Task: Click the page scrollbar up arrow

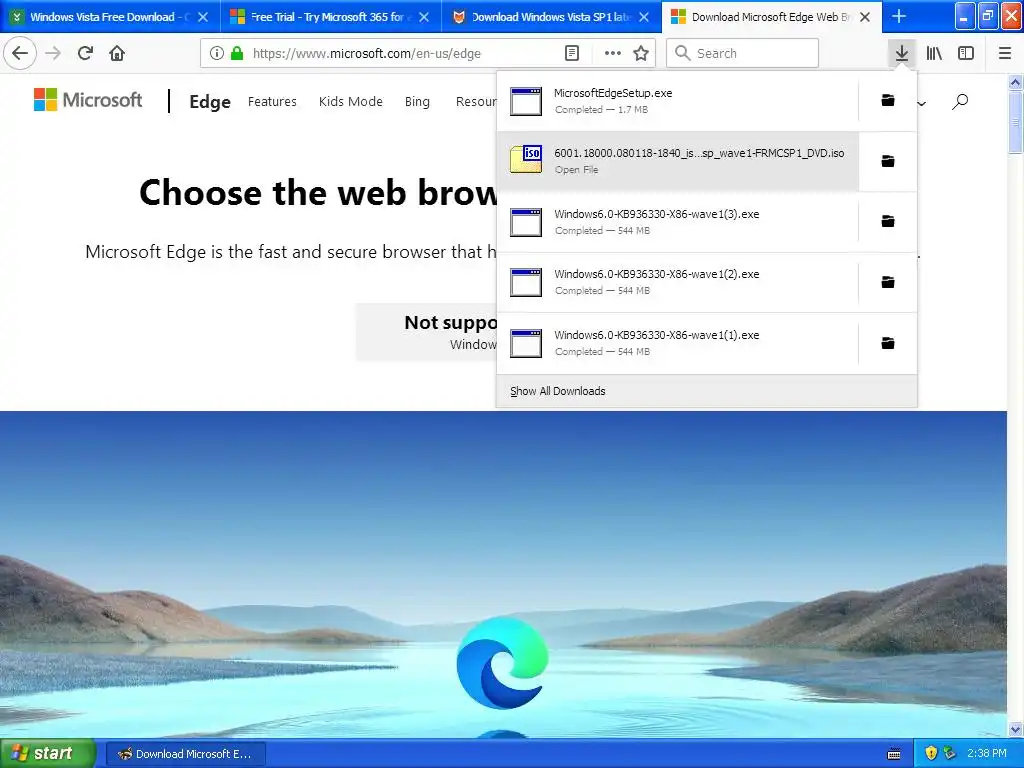Action: 1015,82
